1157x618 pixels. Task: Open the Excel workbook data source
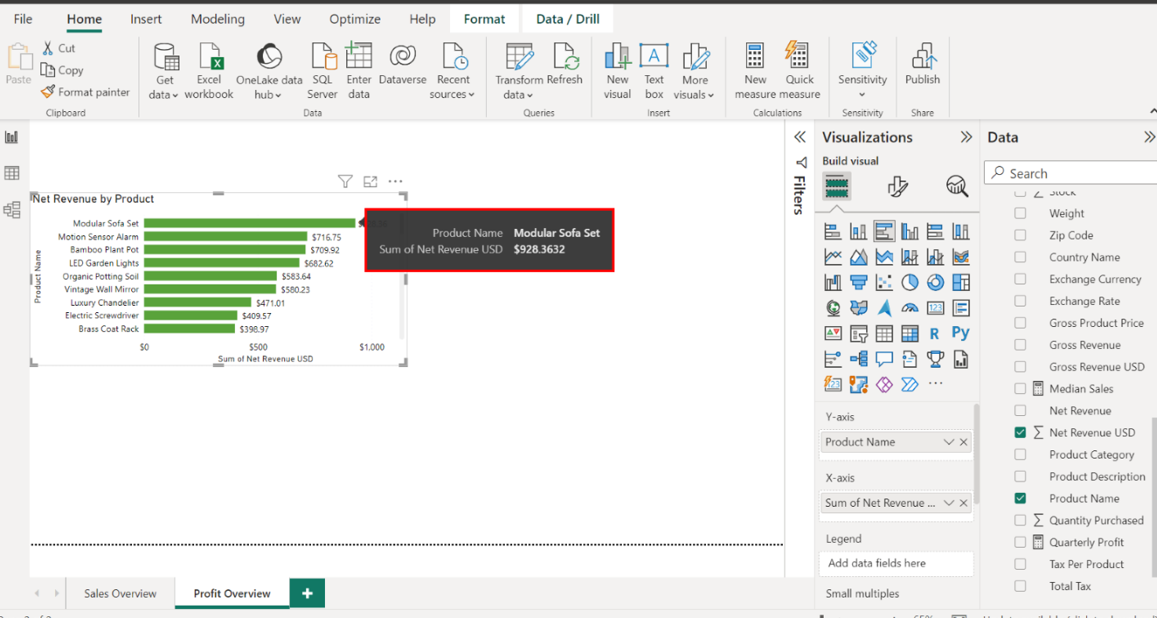pos(209,60)
